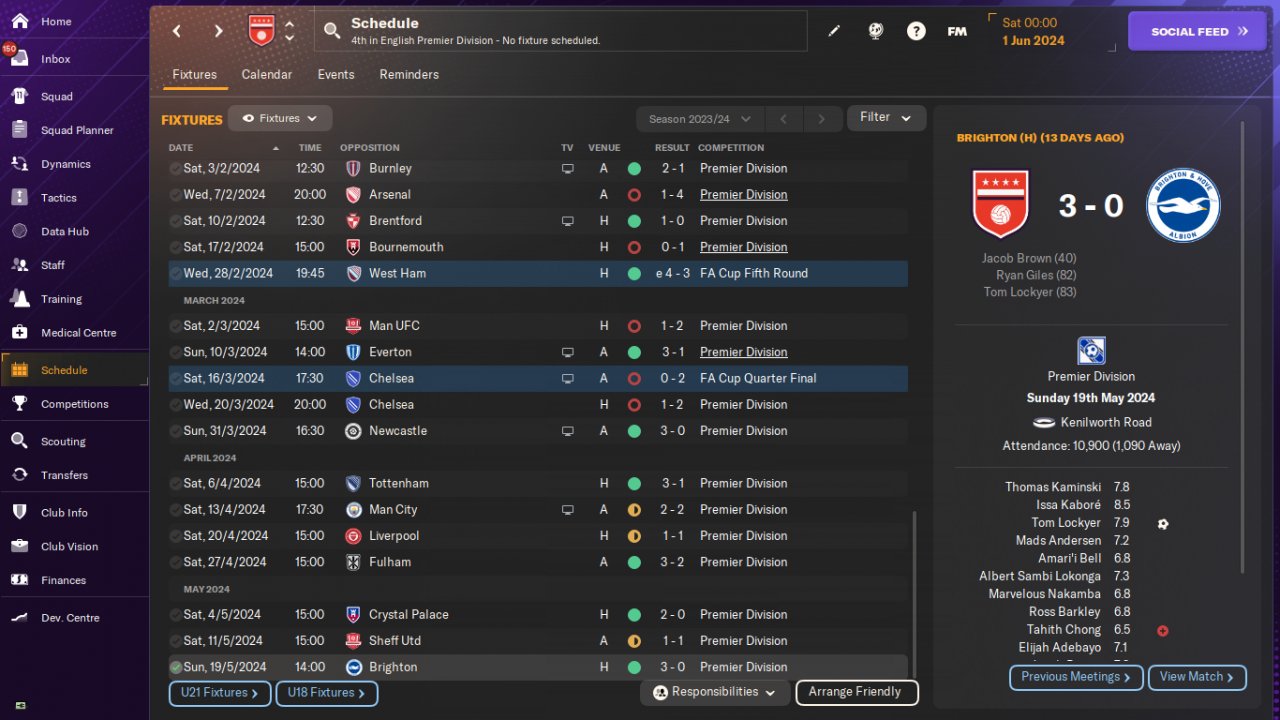Expand the Fixtures view dropdown
The image size is (1280, 720).
[x=280, y=118]
